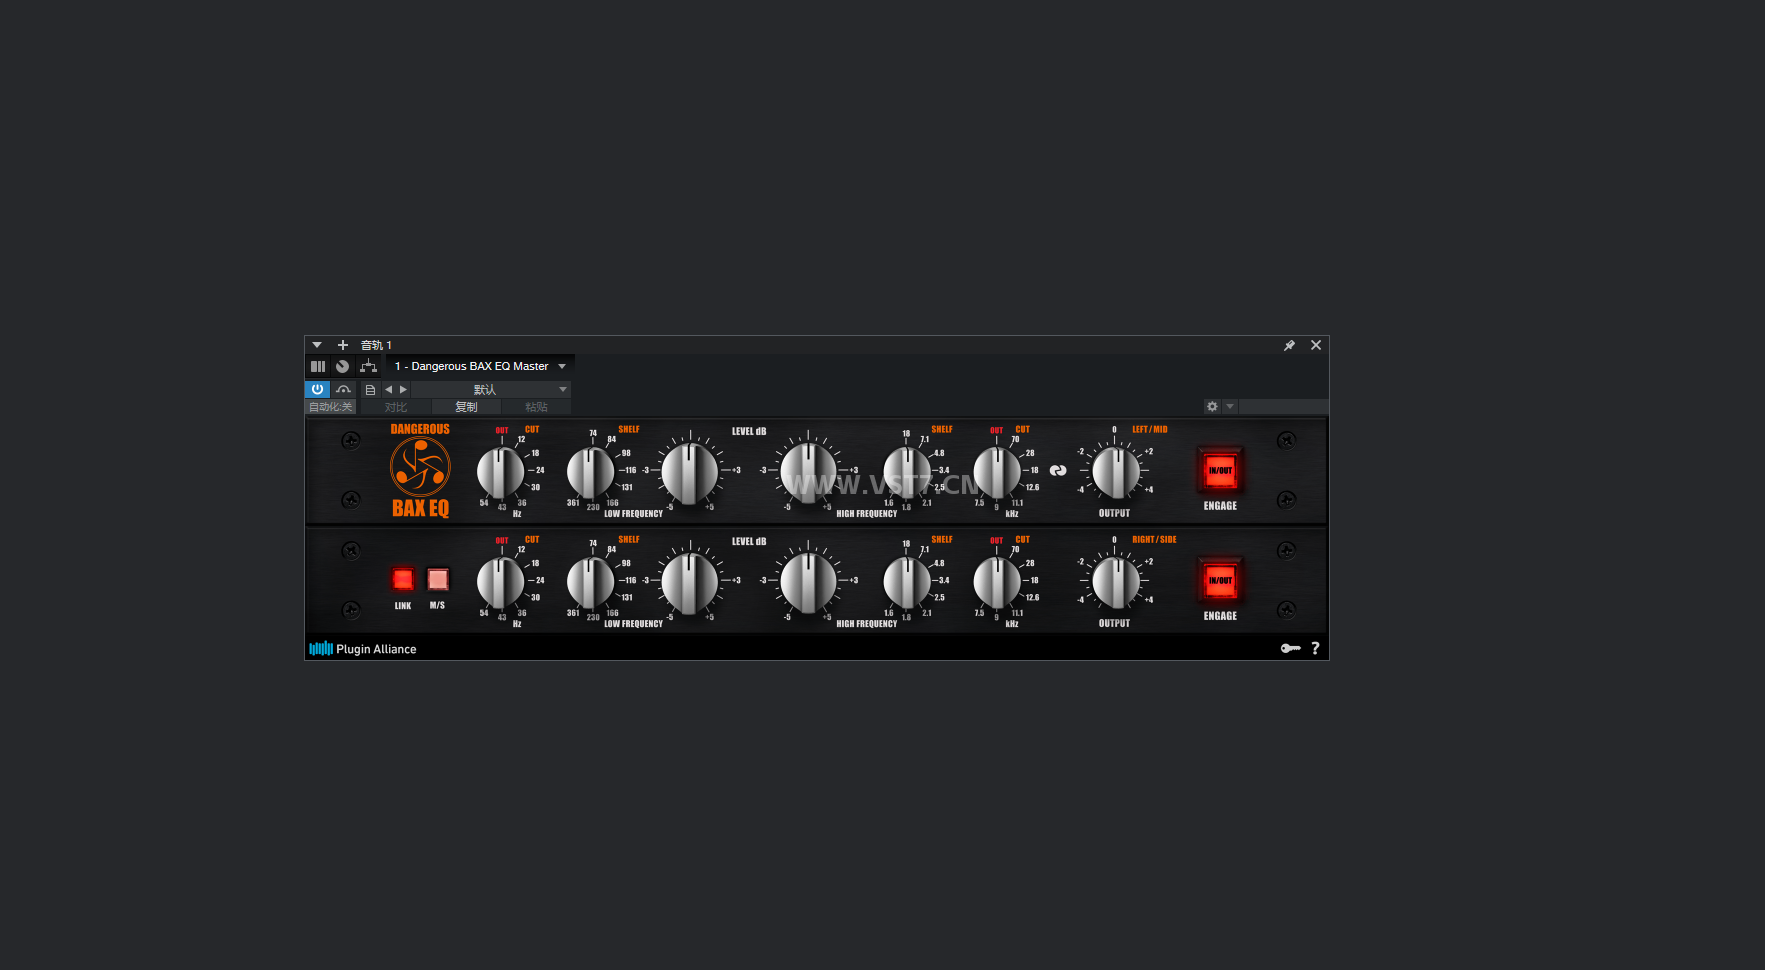Click the link chain icon between channels

coord(1058,470)
